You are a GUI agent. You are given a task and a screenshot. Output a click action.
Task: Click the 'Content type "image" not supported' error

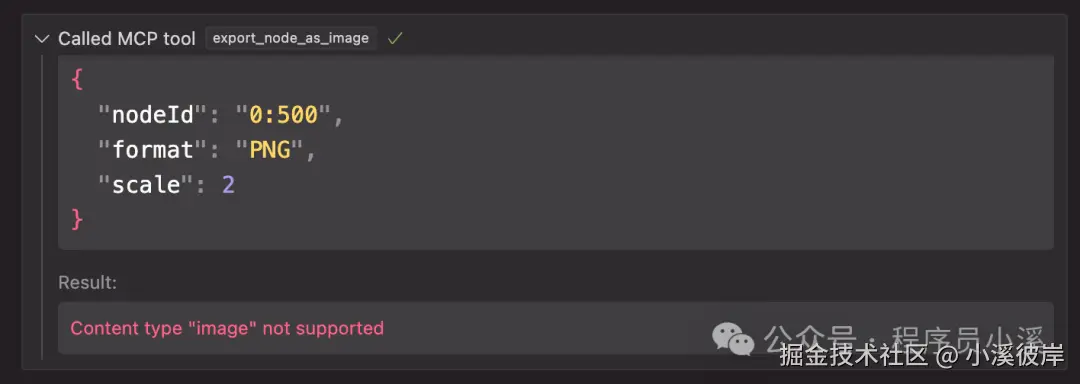(x=227, y=328)
